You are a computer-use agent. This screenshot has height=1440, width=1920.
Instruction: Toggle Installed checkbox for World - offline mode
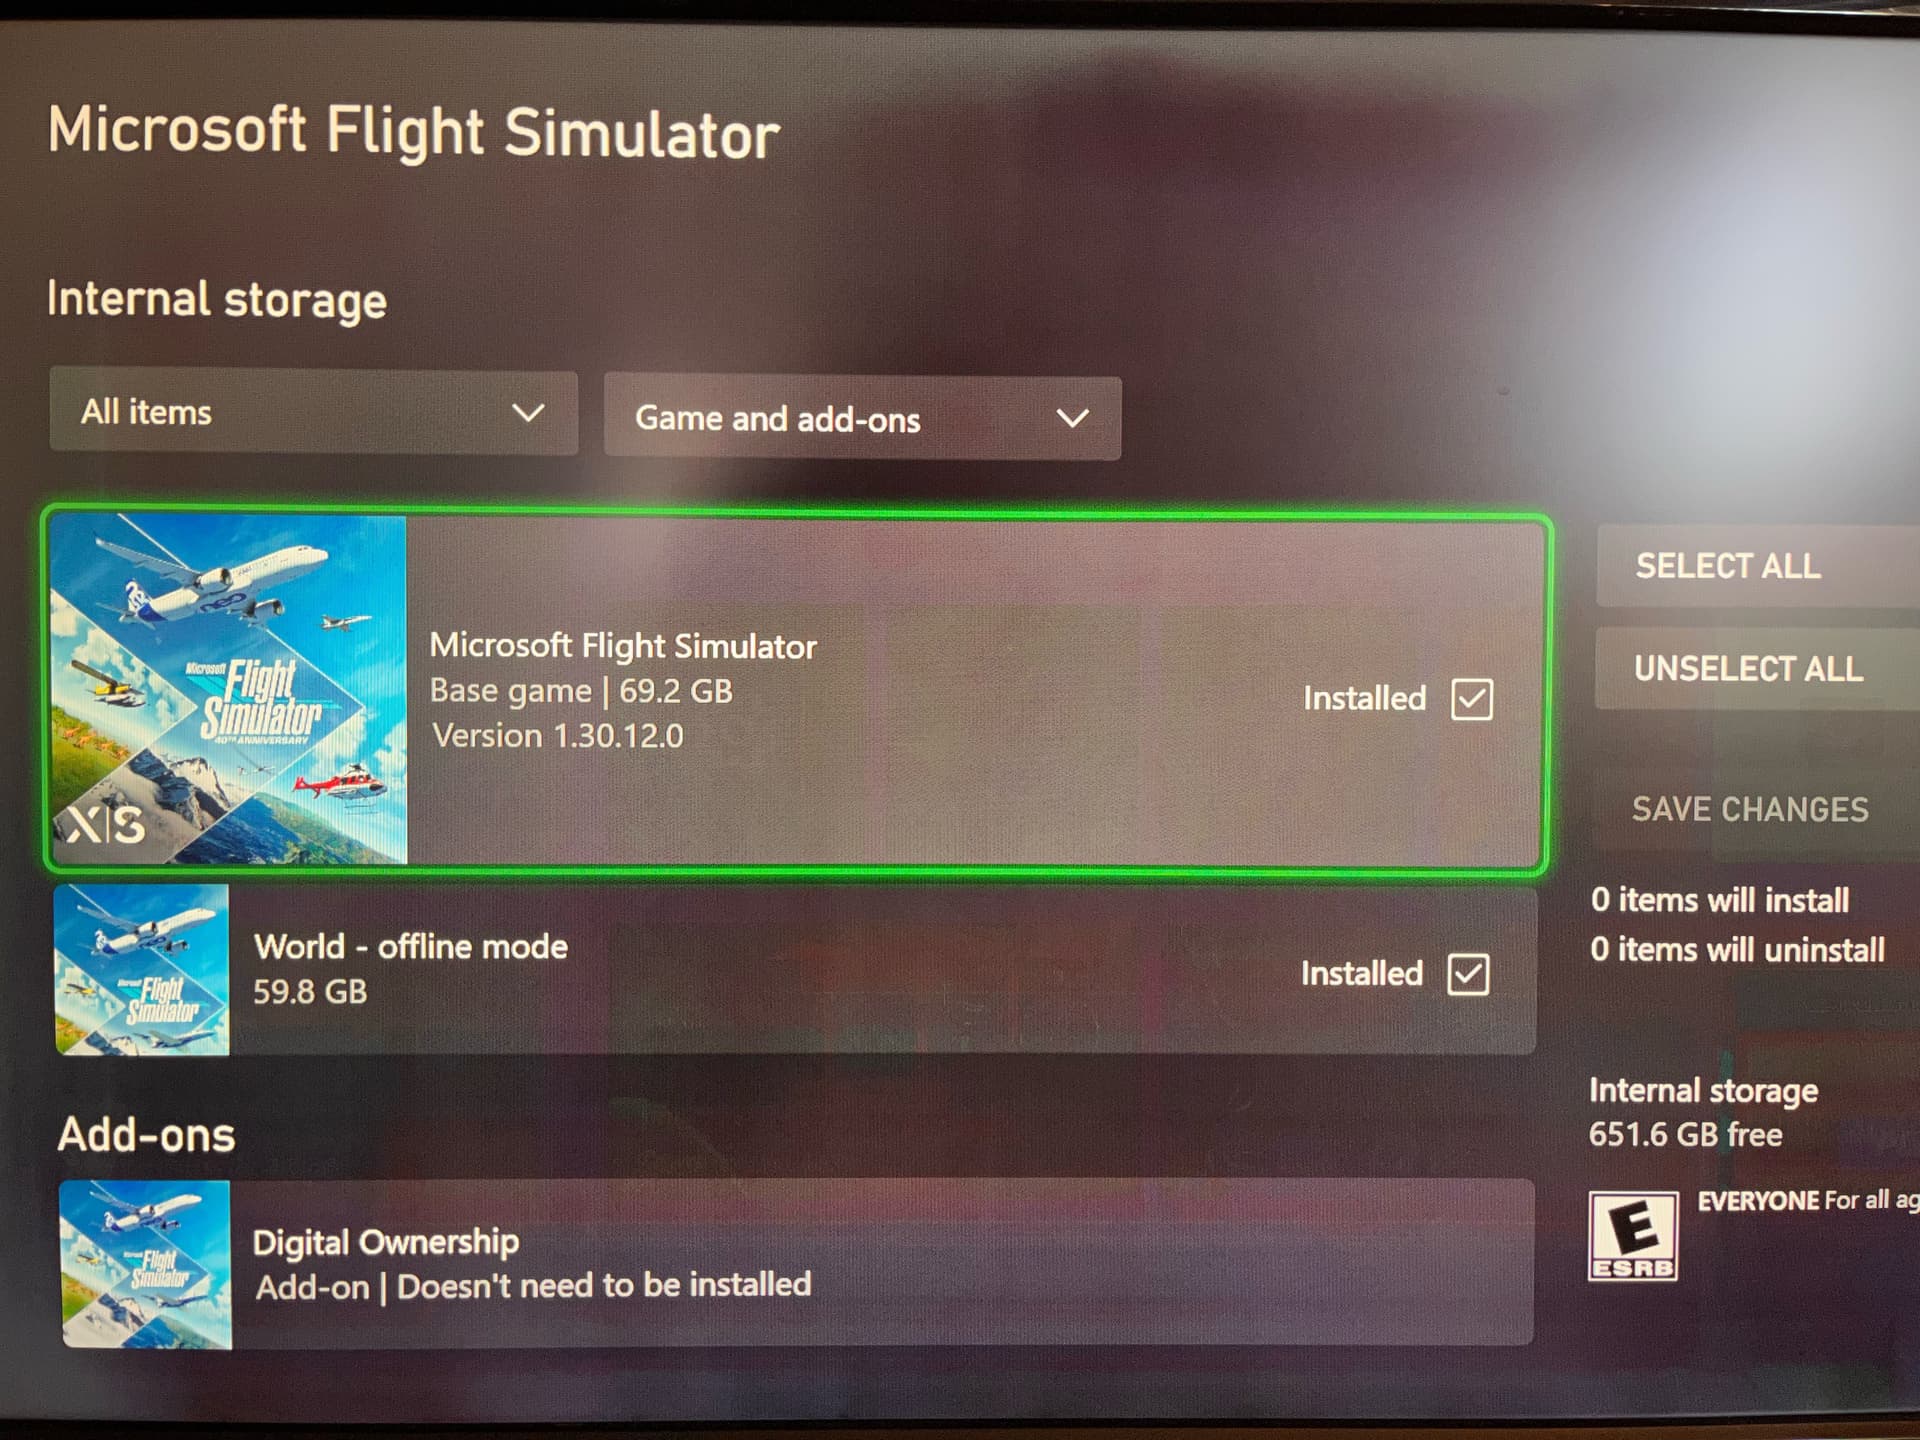[x=1468, y=974]
